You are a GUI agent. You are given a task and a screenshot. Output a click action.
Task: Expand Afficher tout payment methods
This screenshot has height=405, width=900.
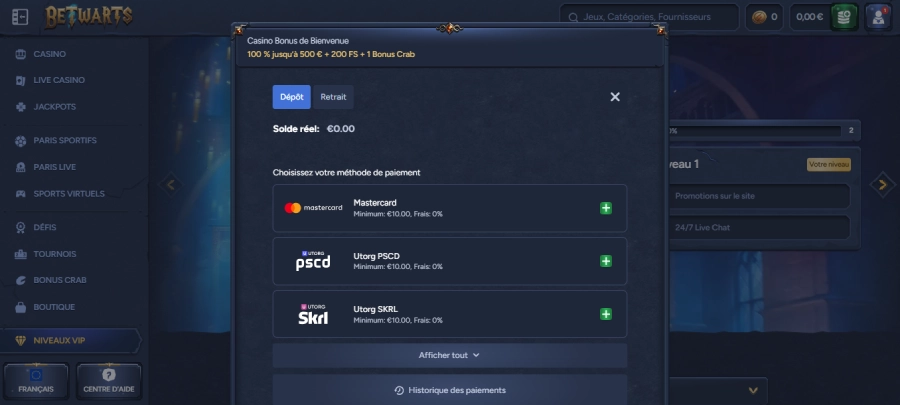449,355
